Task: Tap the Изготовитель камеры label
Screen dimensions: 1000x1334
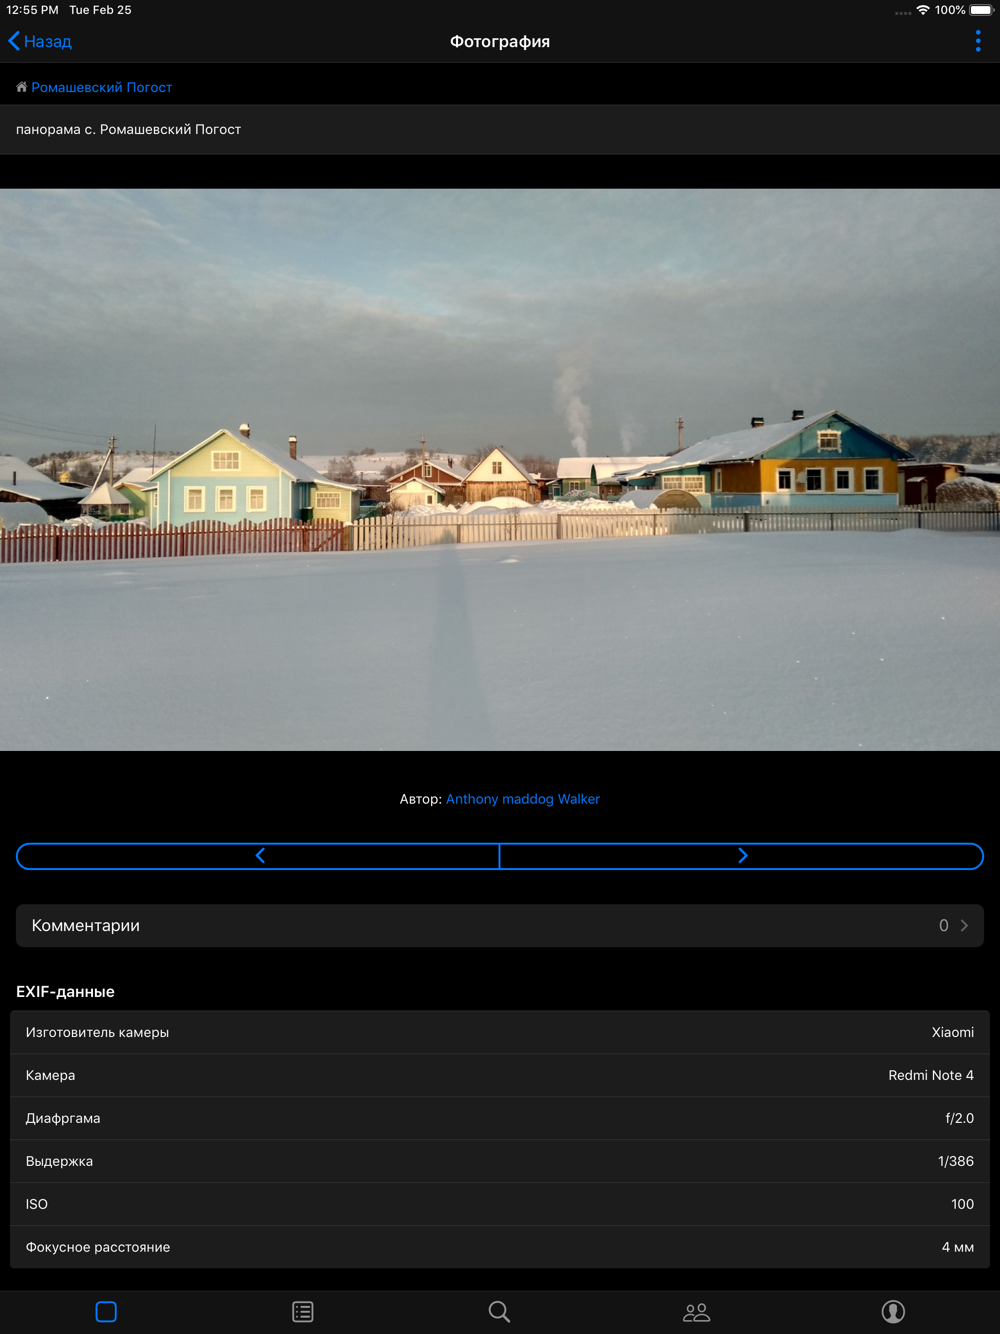Action: click(x=97, y=1032)
